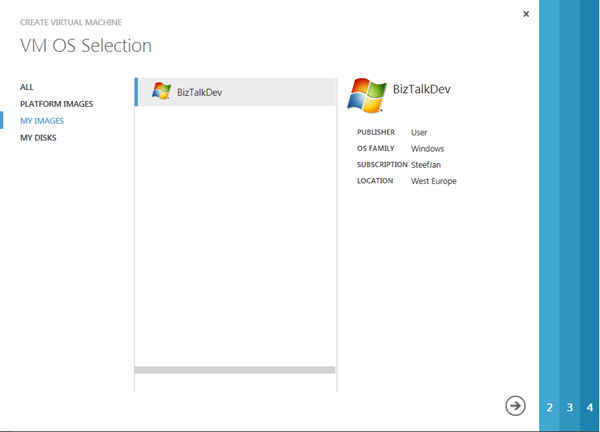Viewport: 600px width, 432px height.
Task: Click the OS Family value Windows
Action: (427, 149)
